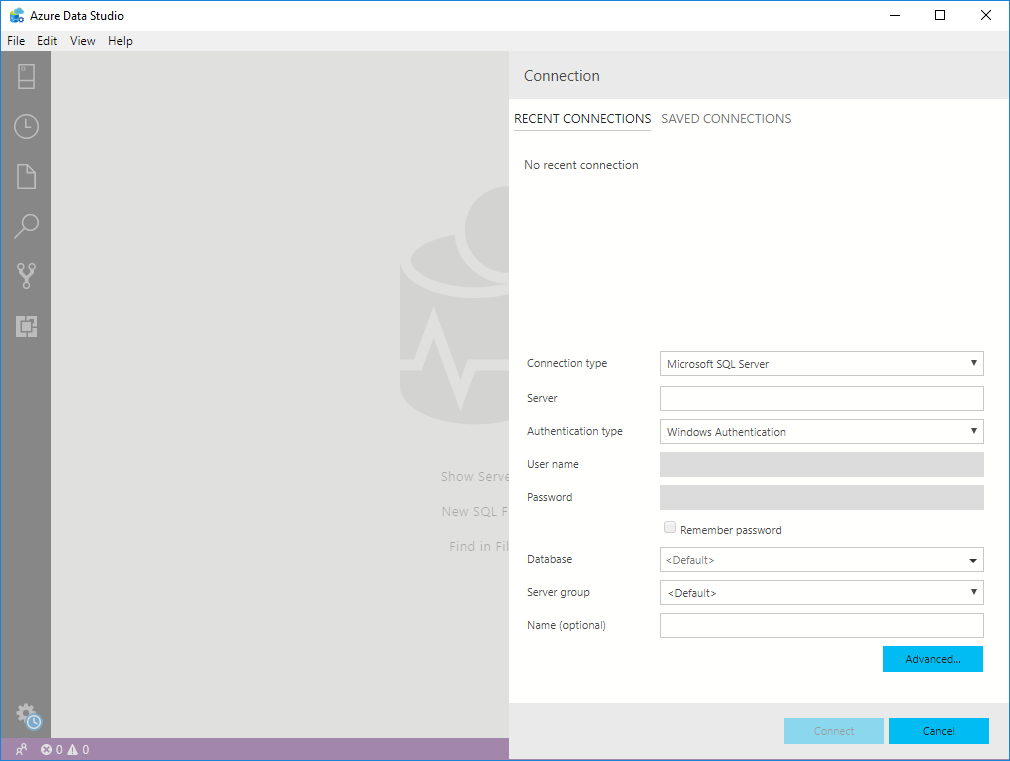Open the Extensions icon in sidebar
This screenshot has width=1010, height=761.
tap(26, 326)
